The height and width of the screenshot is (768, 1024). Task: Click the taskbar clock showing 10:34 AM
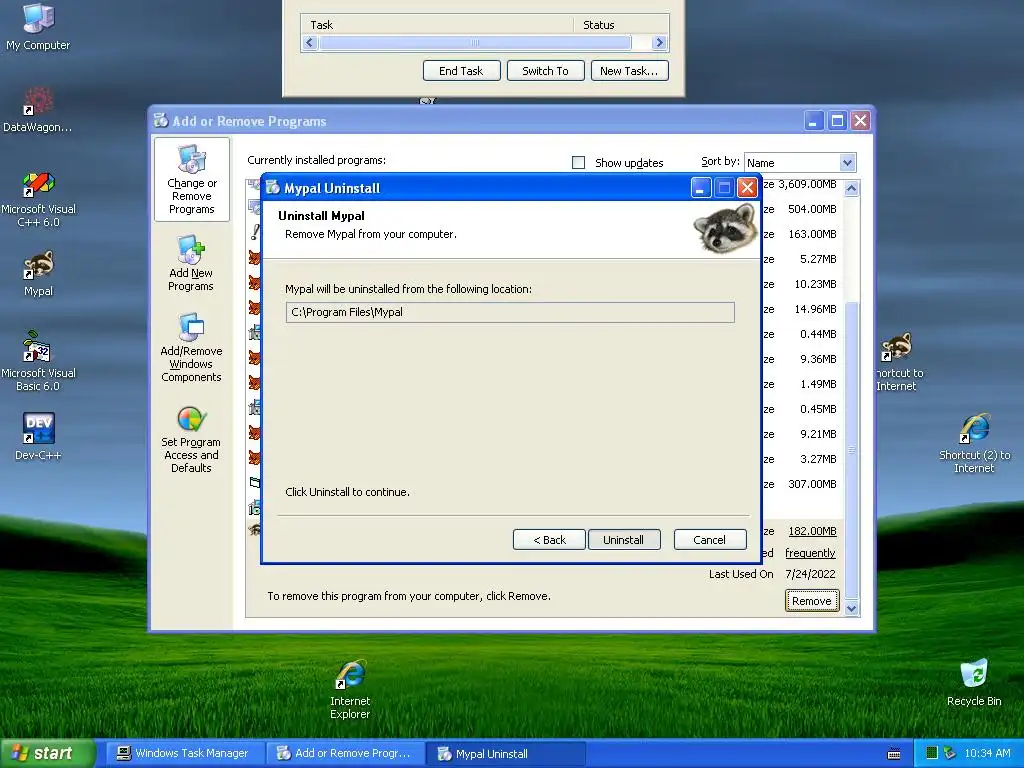pos(987,753)
